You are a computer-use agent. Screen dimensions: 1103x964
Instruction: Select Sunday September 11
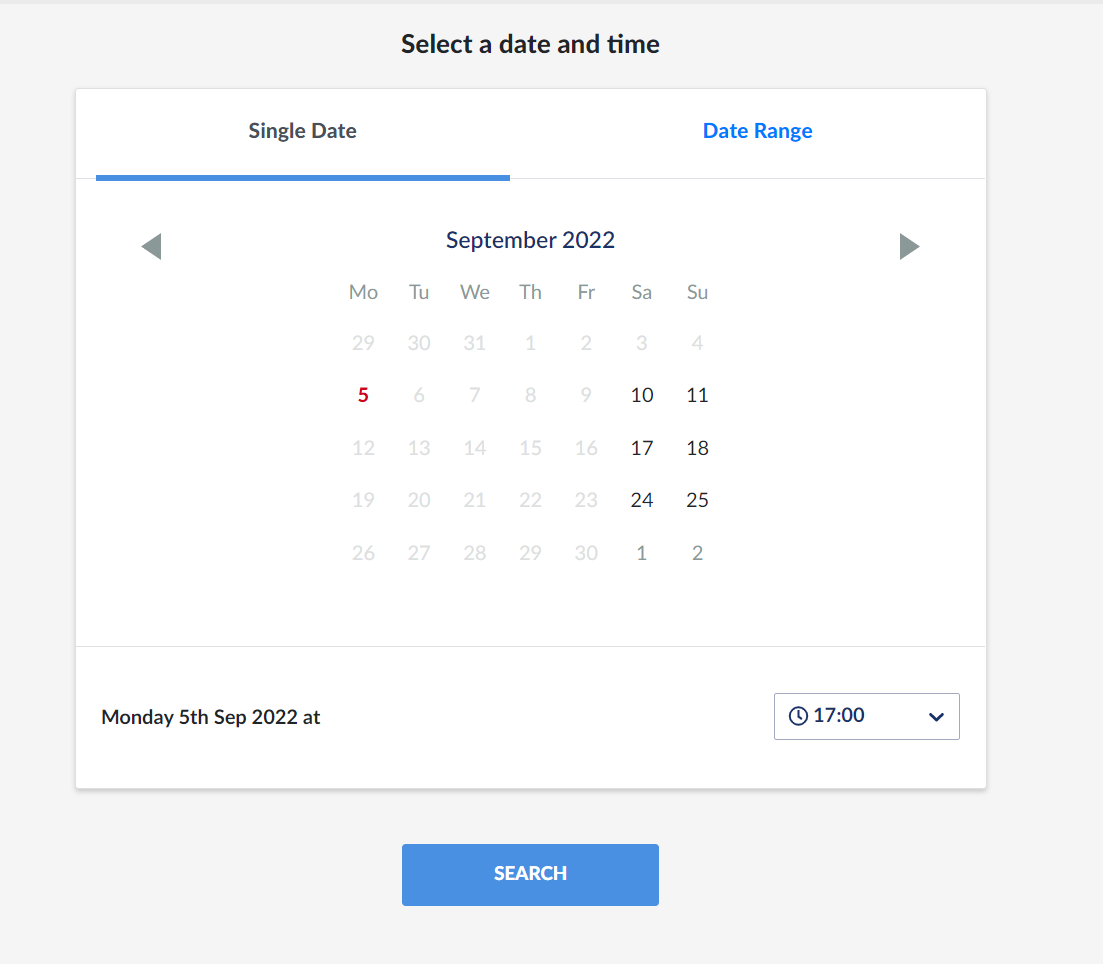pos(697,395)
